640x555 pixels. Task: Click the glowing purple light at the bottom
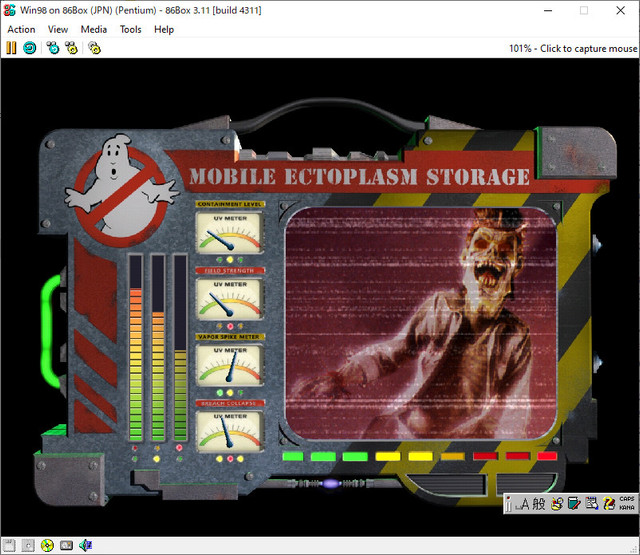tap(331, 484)
